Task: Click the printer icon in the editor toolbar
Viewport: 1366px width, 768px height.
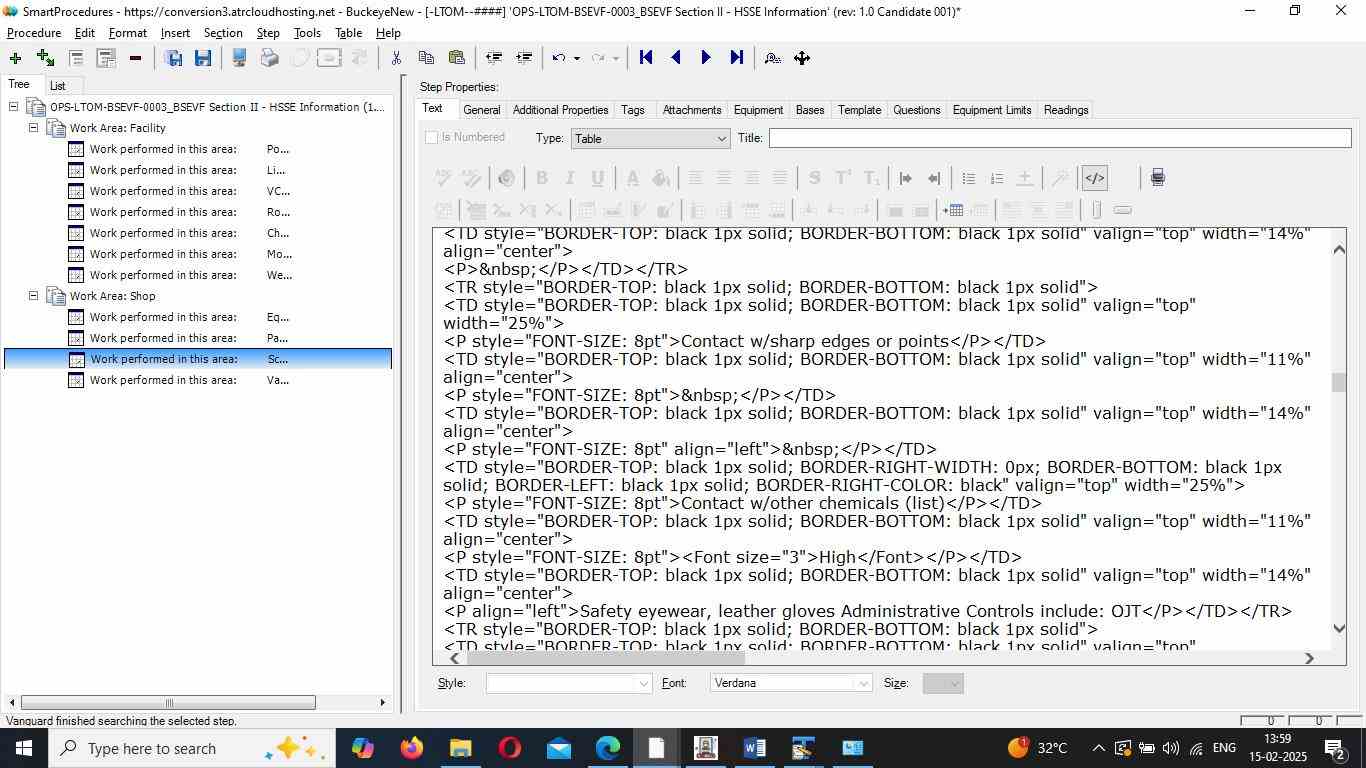Action: click(x=1157, y=178)
